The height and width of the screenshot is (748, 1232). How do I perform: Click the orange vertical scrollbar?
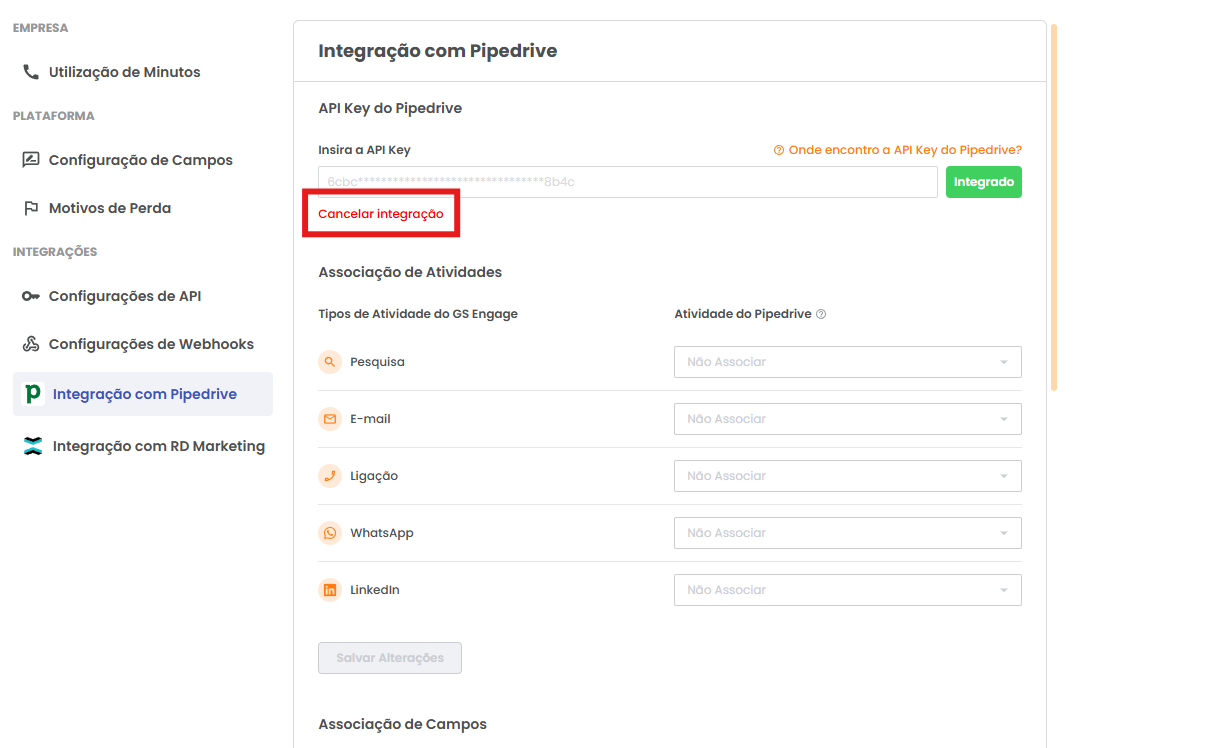[x=1054, y=206]
